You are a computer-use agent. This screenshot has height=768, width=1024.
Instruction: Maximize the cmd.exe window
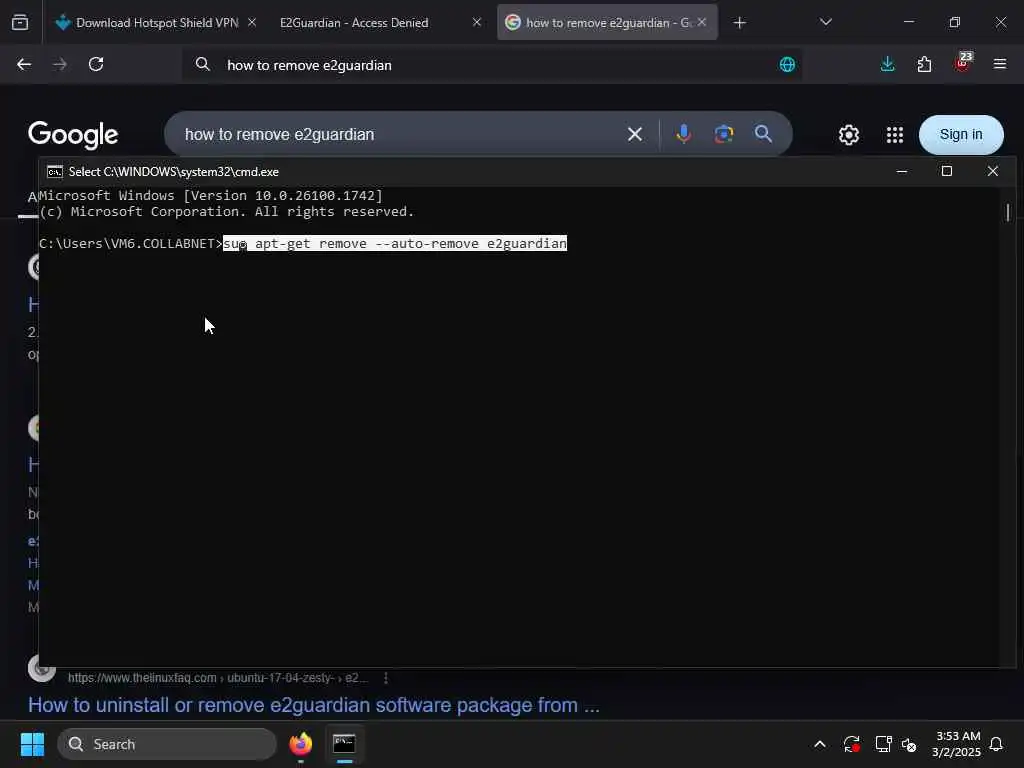[x=947, y=171]
